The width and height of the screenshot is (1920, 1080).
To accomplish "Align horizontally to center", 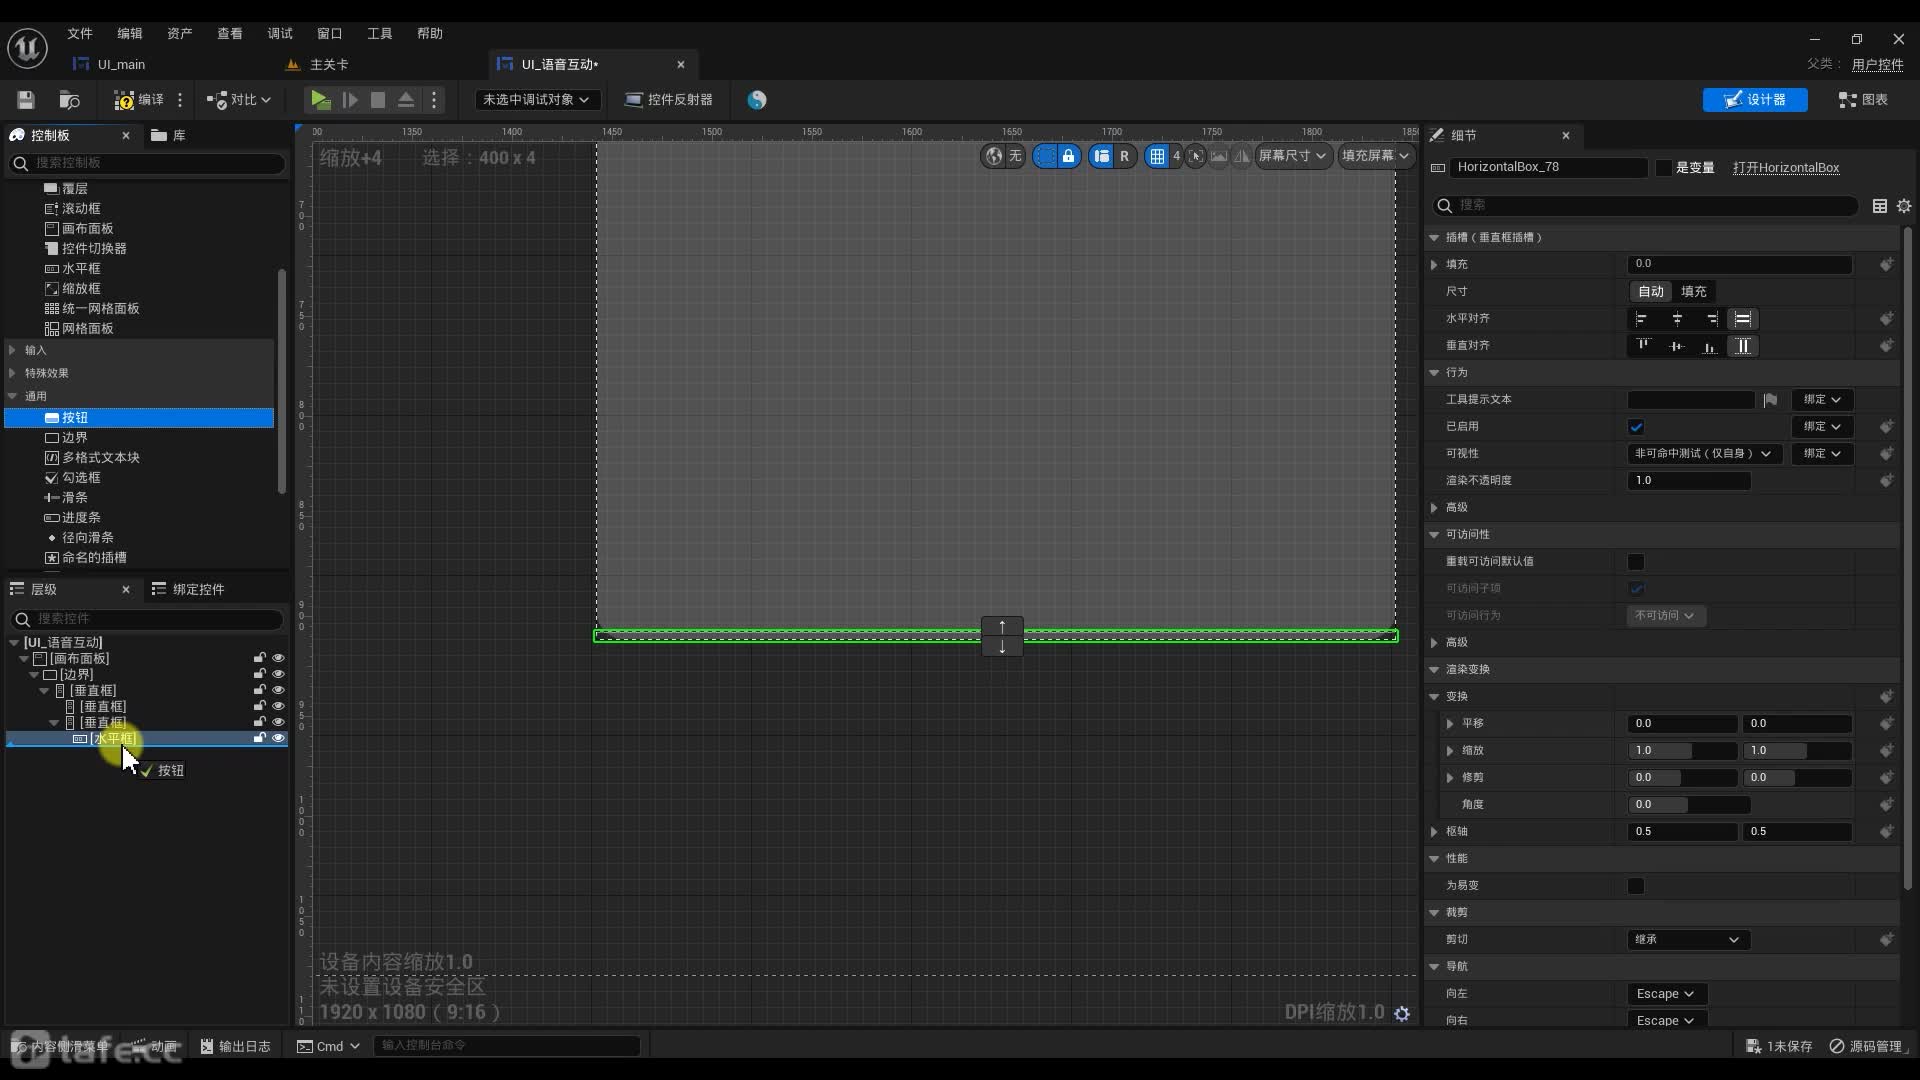I will pos(1677,319).
